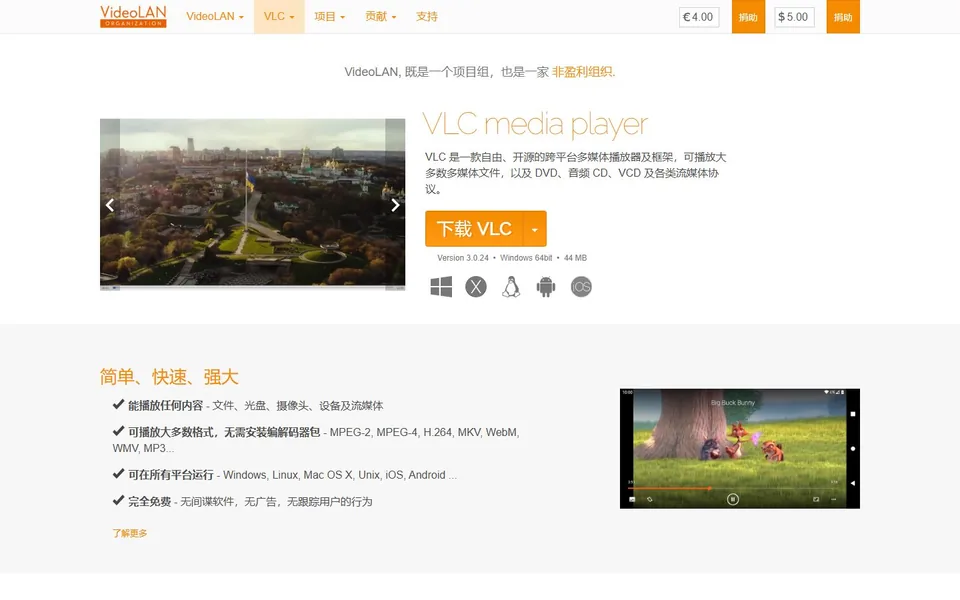960x600 pixels.
Task: Show next carousel slide
Action: pyautogui.click(x=395, y=205)
